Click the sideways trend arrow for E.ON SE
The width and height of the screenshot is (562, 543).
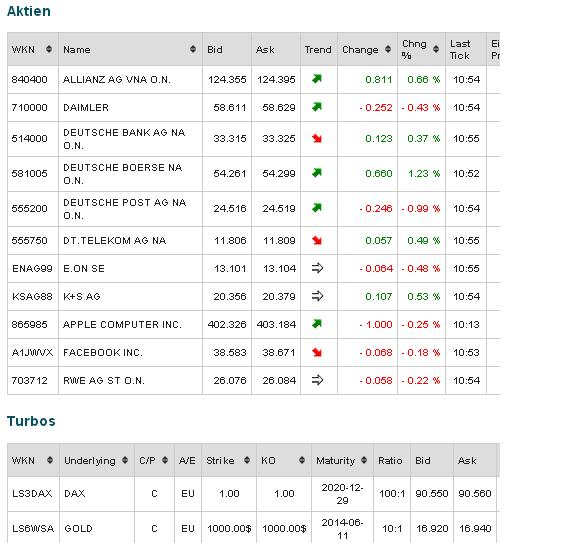[x=318, y=268]
